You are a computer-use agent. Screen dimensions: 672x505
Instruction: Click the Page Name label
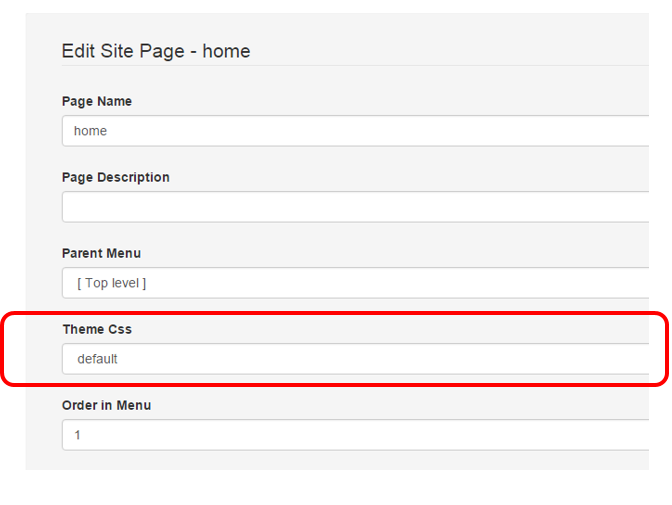tap(97, 102)
